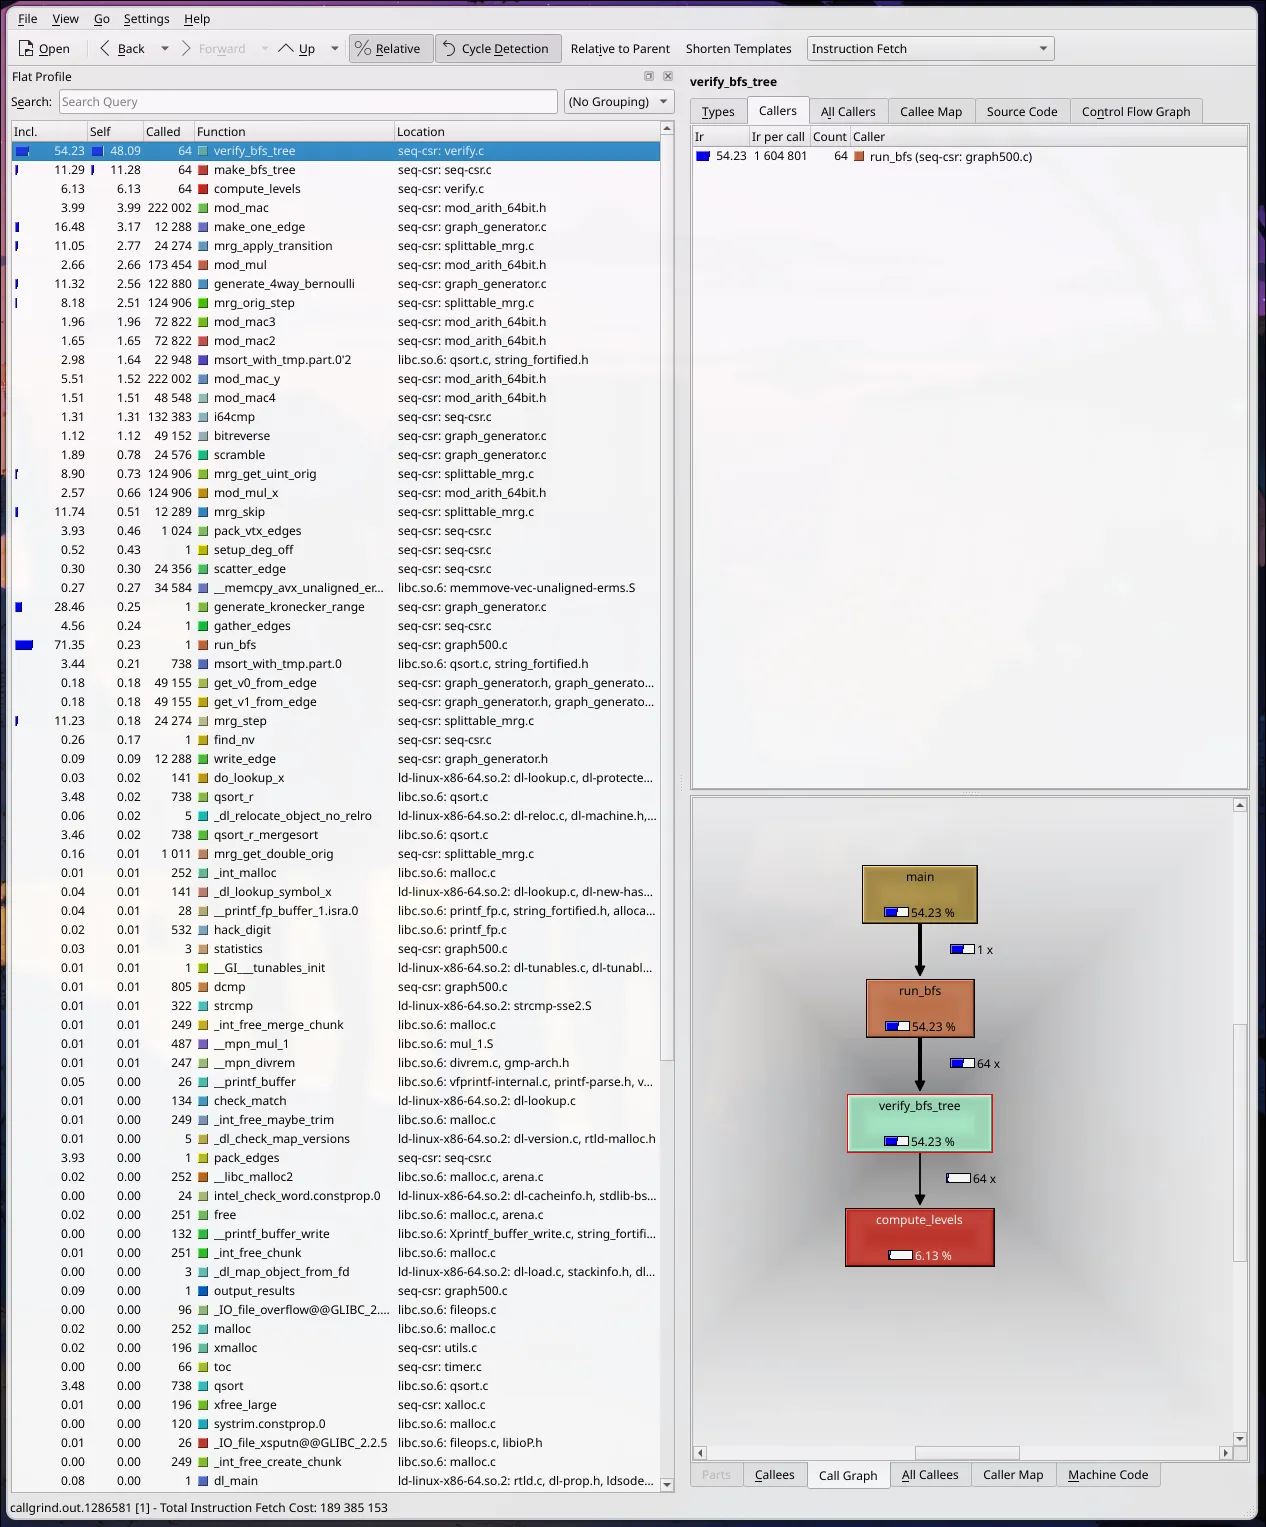Open the Settings menu
This screenshot has width=1266, height=1527.
click(x=146, y=18)
